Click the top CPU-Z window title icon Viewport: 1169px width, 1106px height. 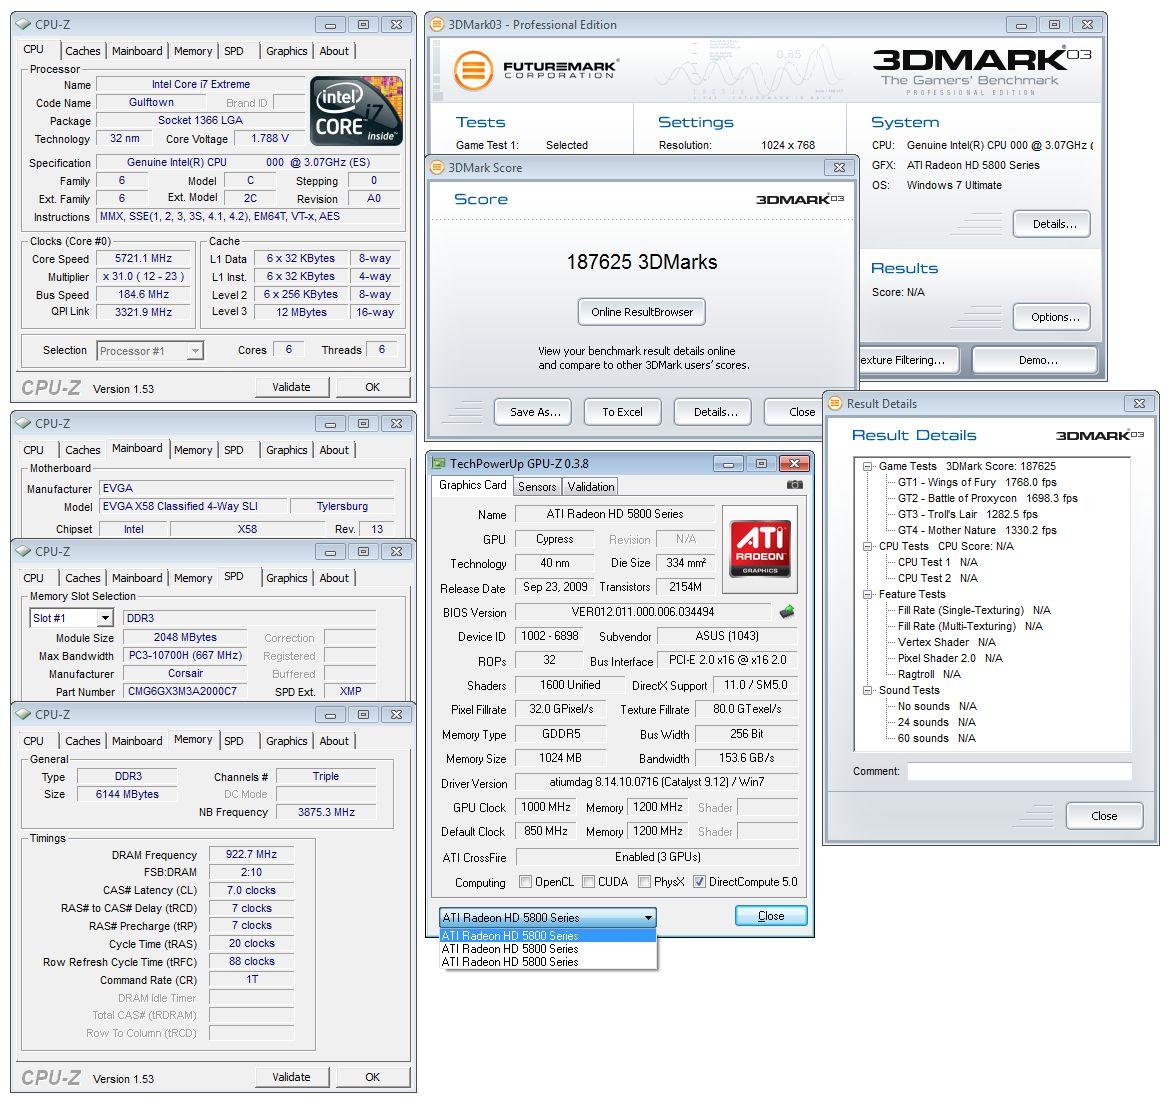23,25
